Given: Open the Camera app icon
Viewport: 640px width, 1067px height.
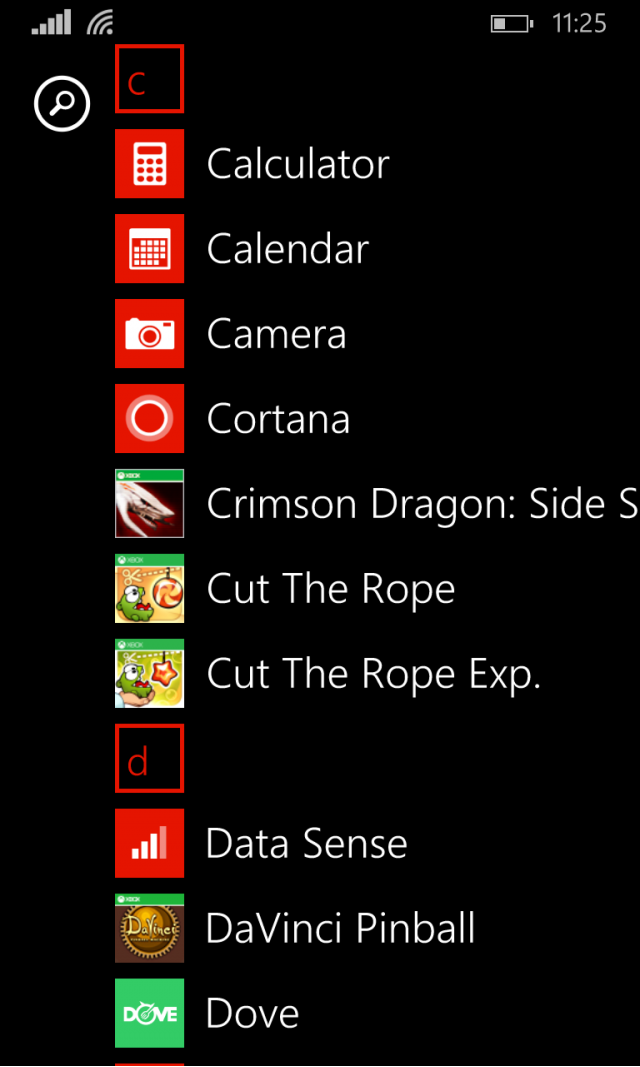Looking at the screenshot, I should (149, 333).
